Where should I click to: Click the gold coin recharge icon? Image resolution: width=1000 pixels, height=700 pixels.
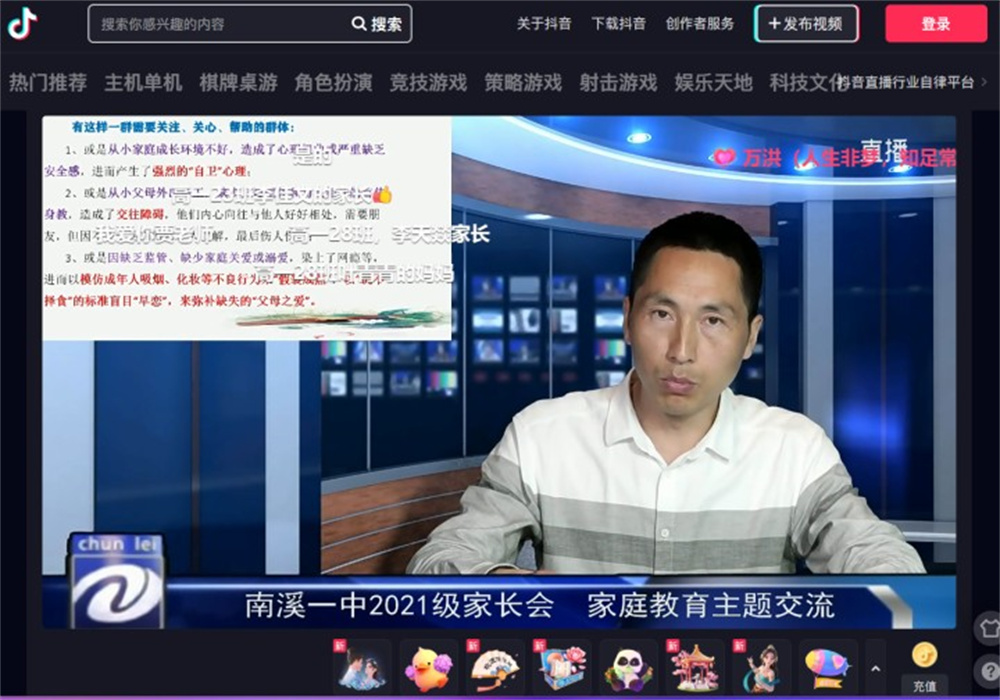click(924, 655)
